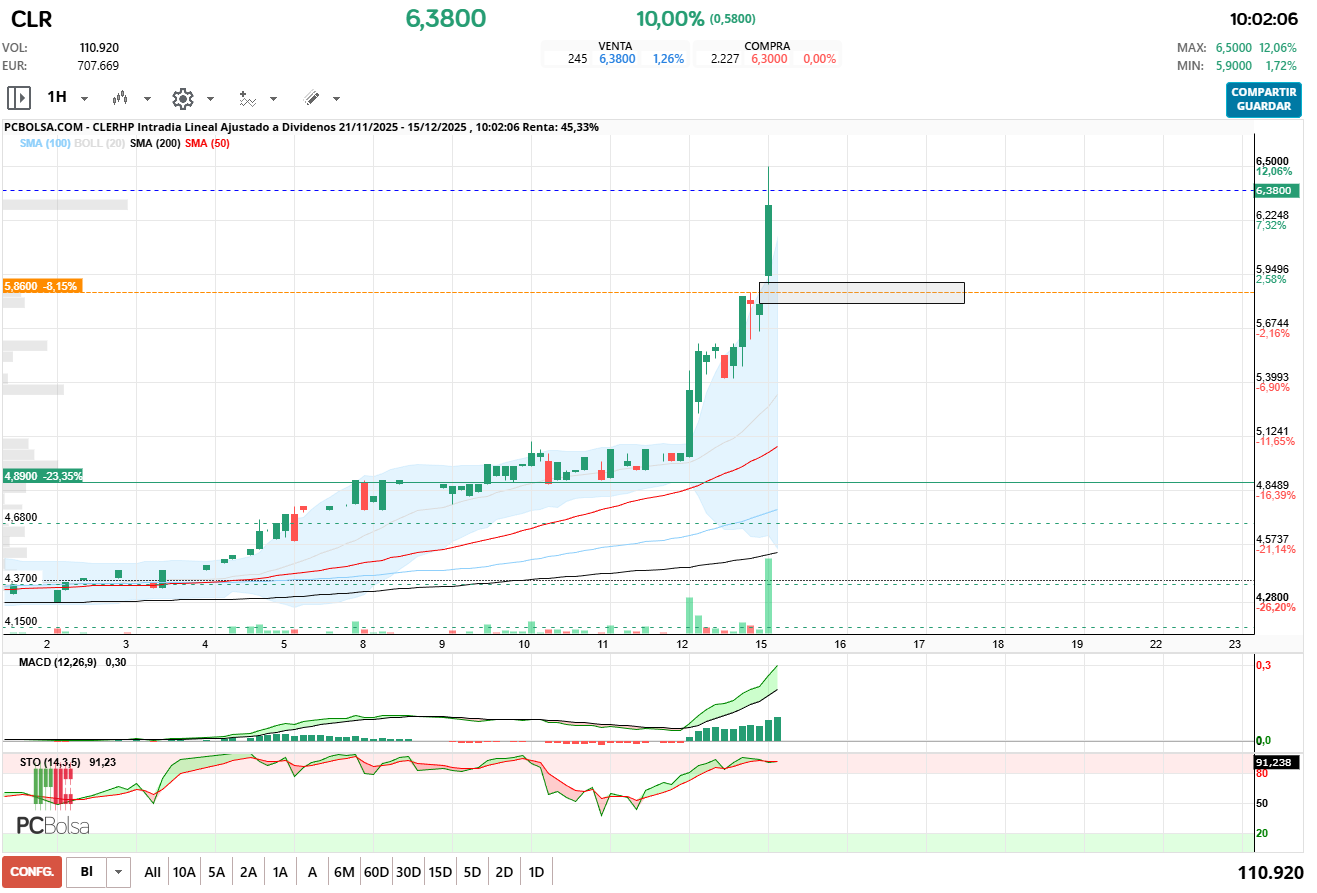Expand the BI selector dropdown arrow

[120, 872]
